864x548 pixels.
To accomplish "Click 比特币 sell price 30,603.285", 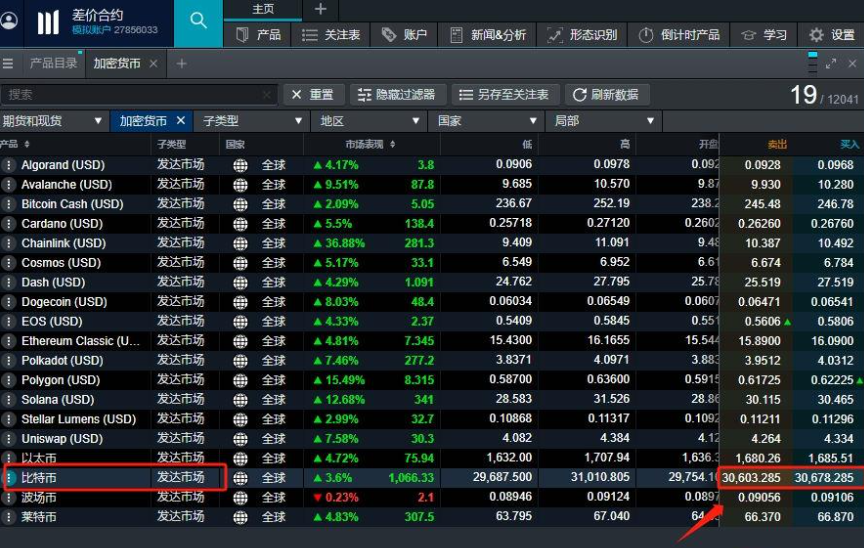I will pos(751,478).
